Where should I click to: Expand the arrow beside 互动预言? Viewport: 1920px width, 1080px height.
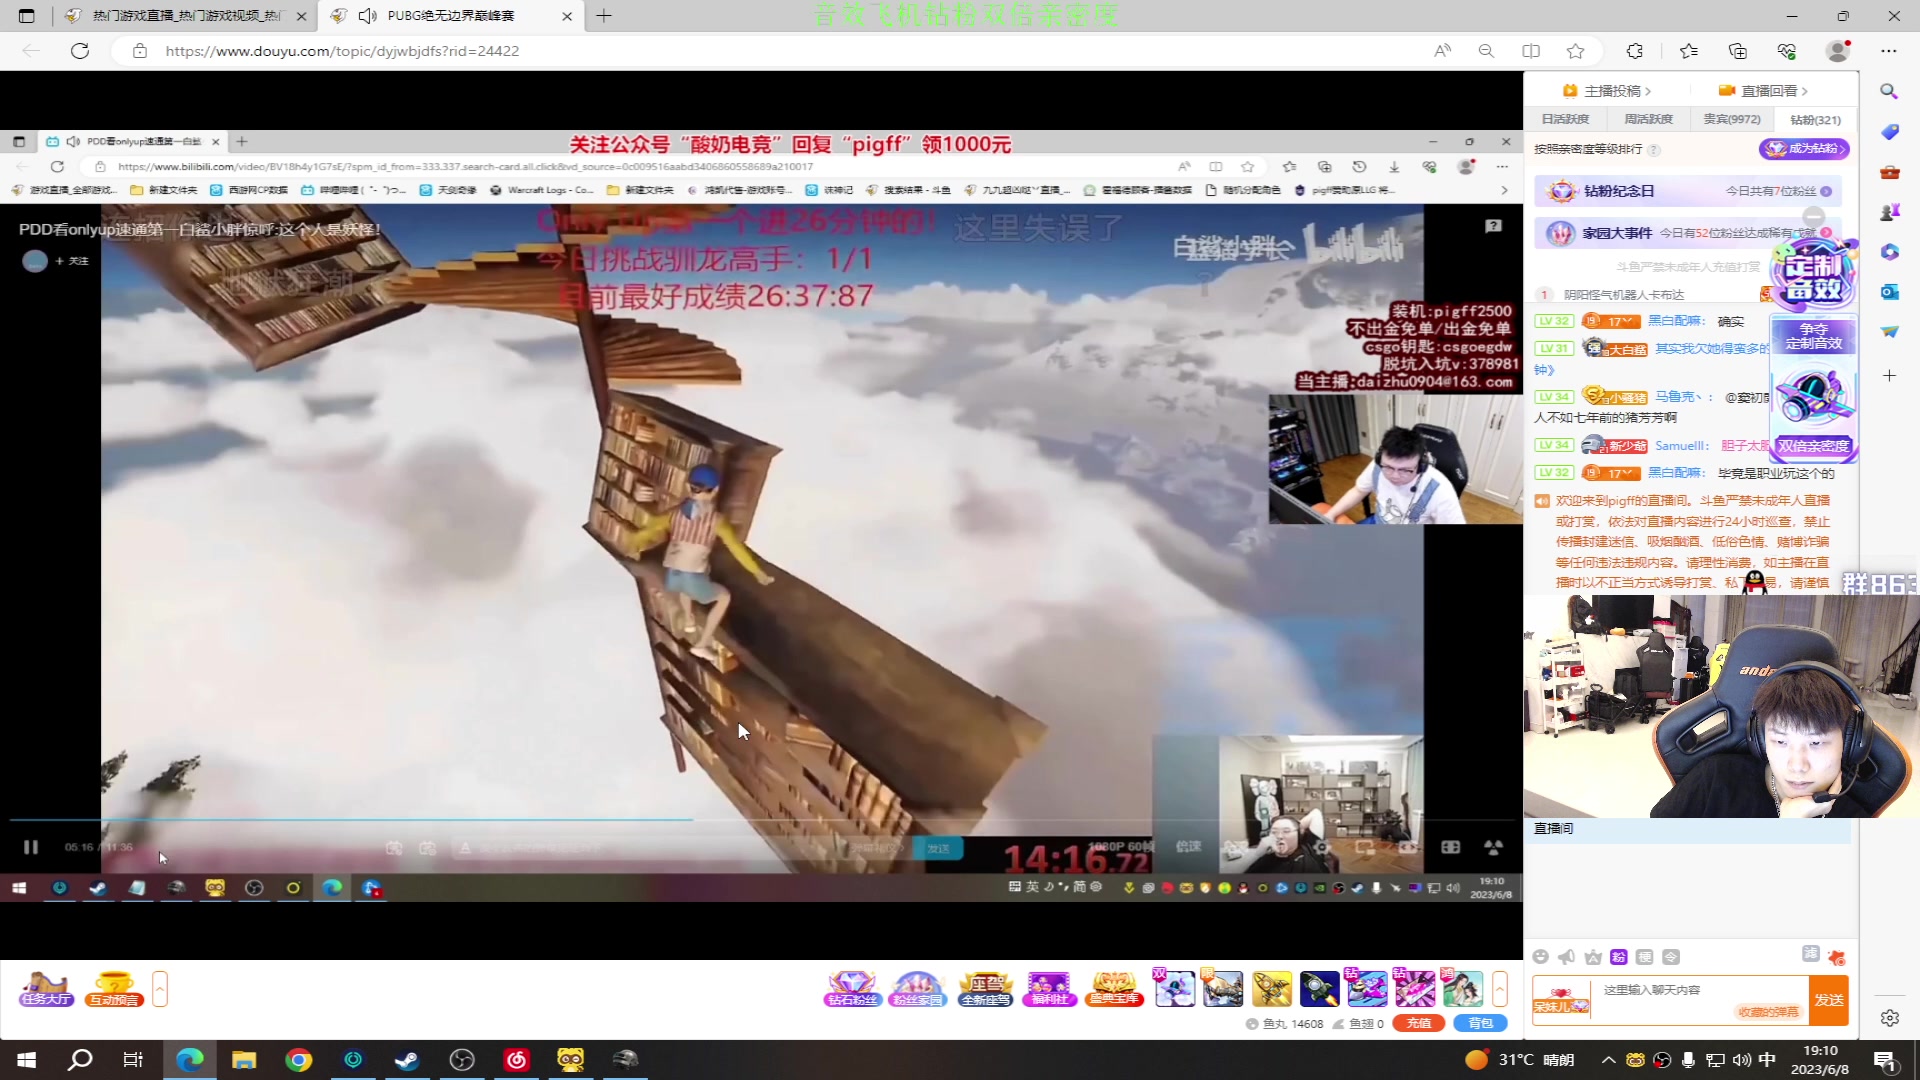tap(160, 989)
